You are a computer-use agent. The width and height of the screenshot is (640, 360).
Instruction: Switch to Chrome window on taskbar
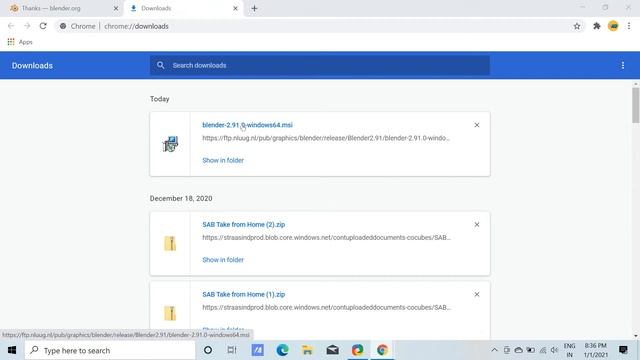(382, 350)
